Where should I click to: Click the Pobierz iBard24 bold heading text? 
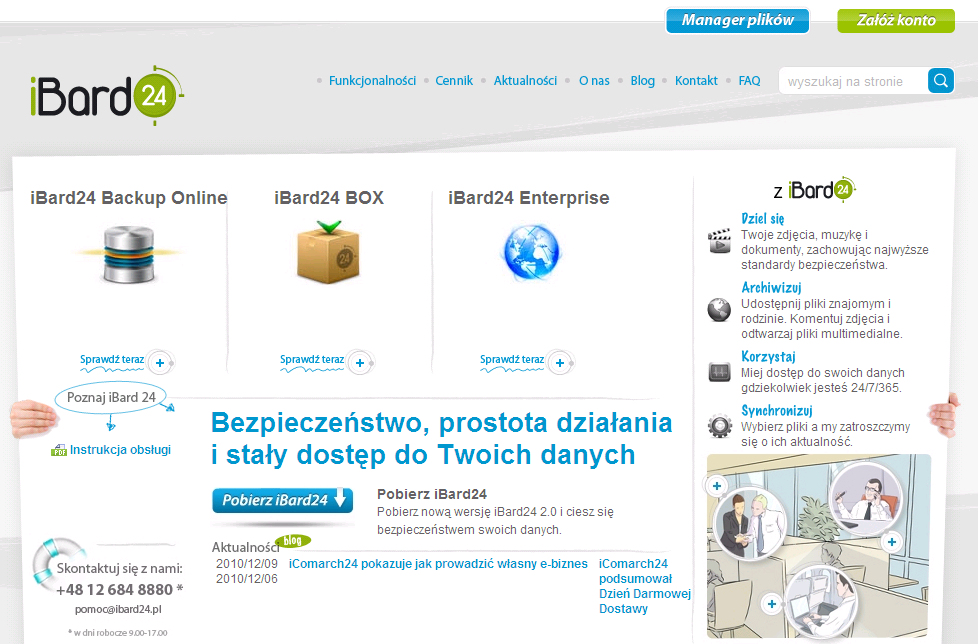tap(432, 494)
